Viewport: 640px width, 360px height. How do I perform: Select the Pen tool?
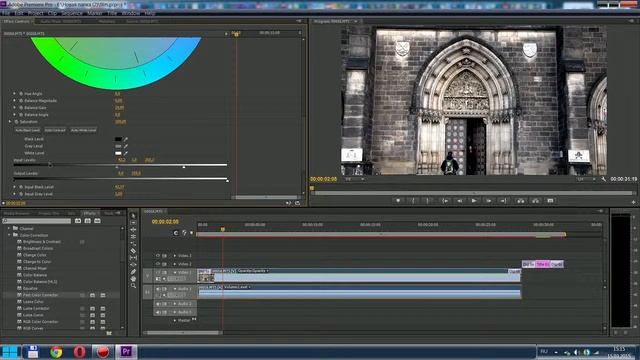click(133, 271)
